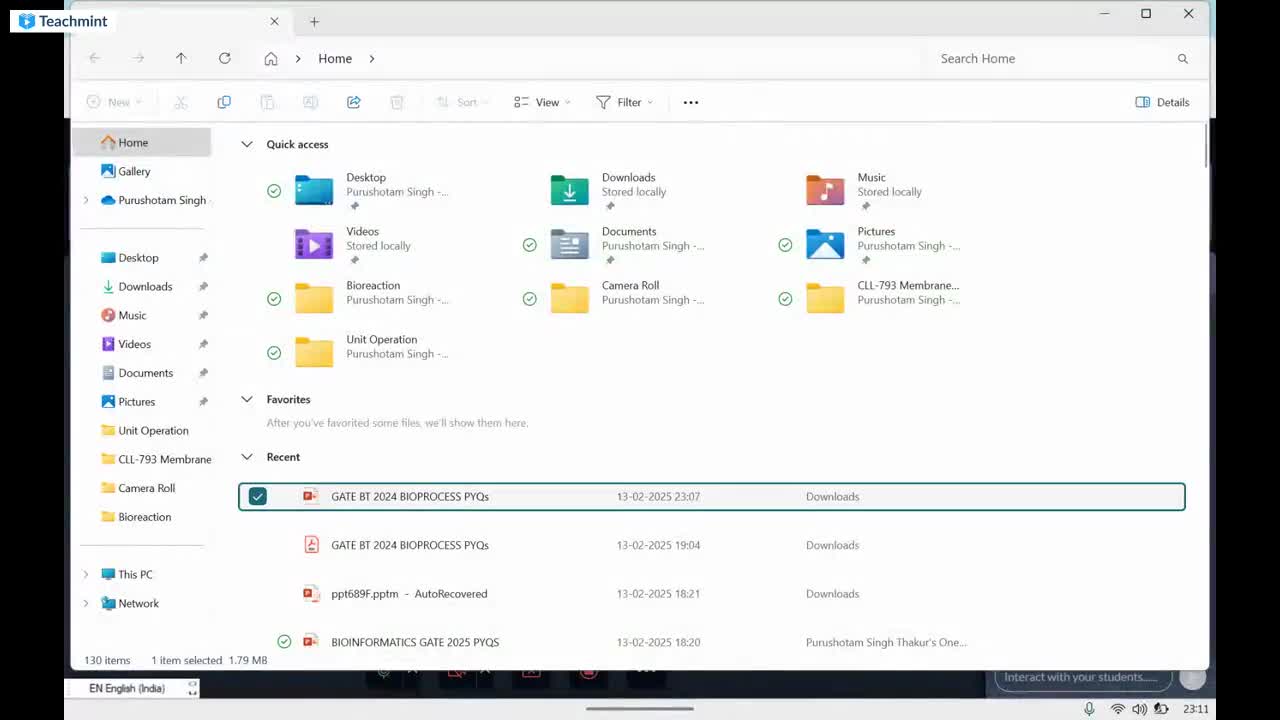Click Home breadcrumb in address bar
Image resolution: width=1280 pixels, height=720 pixels.
[x=335, y=58]
